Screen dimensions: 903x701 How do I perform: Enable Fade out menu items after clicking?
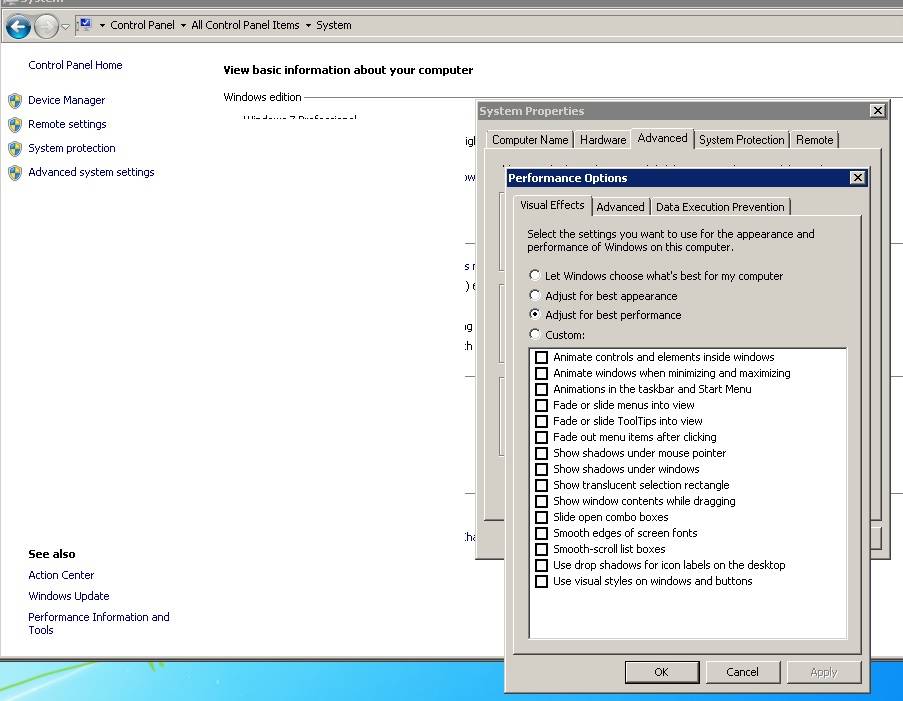[x=541, y=437]
